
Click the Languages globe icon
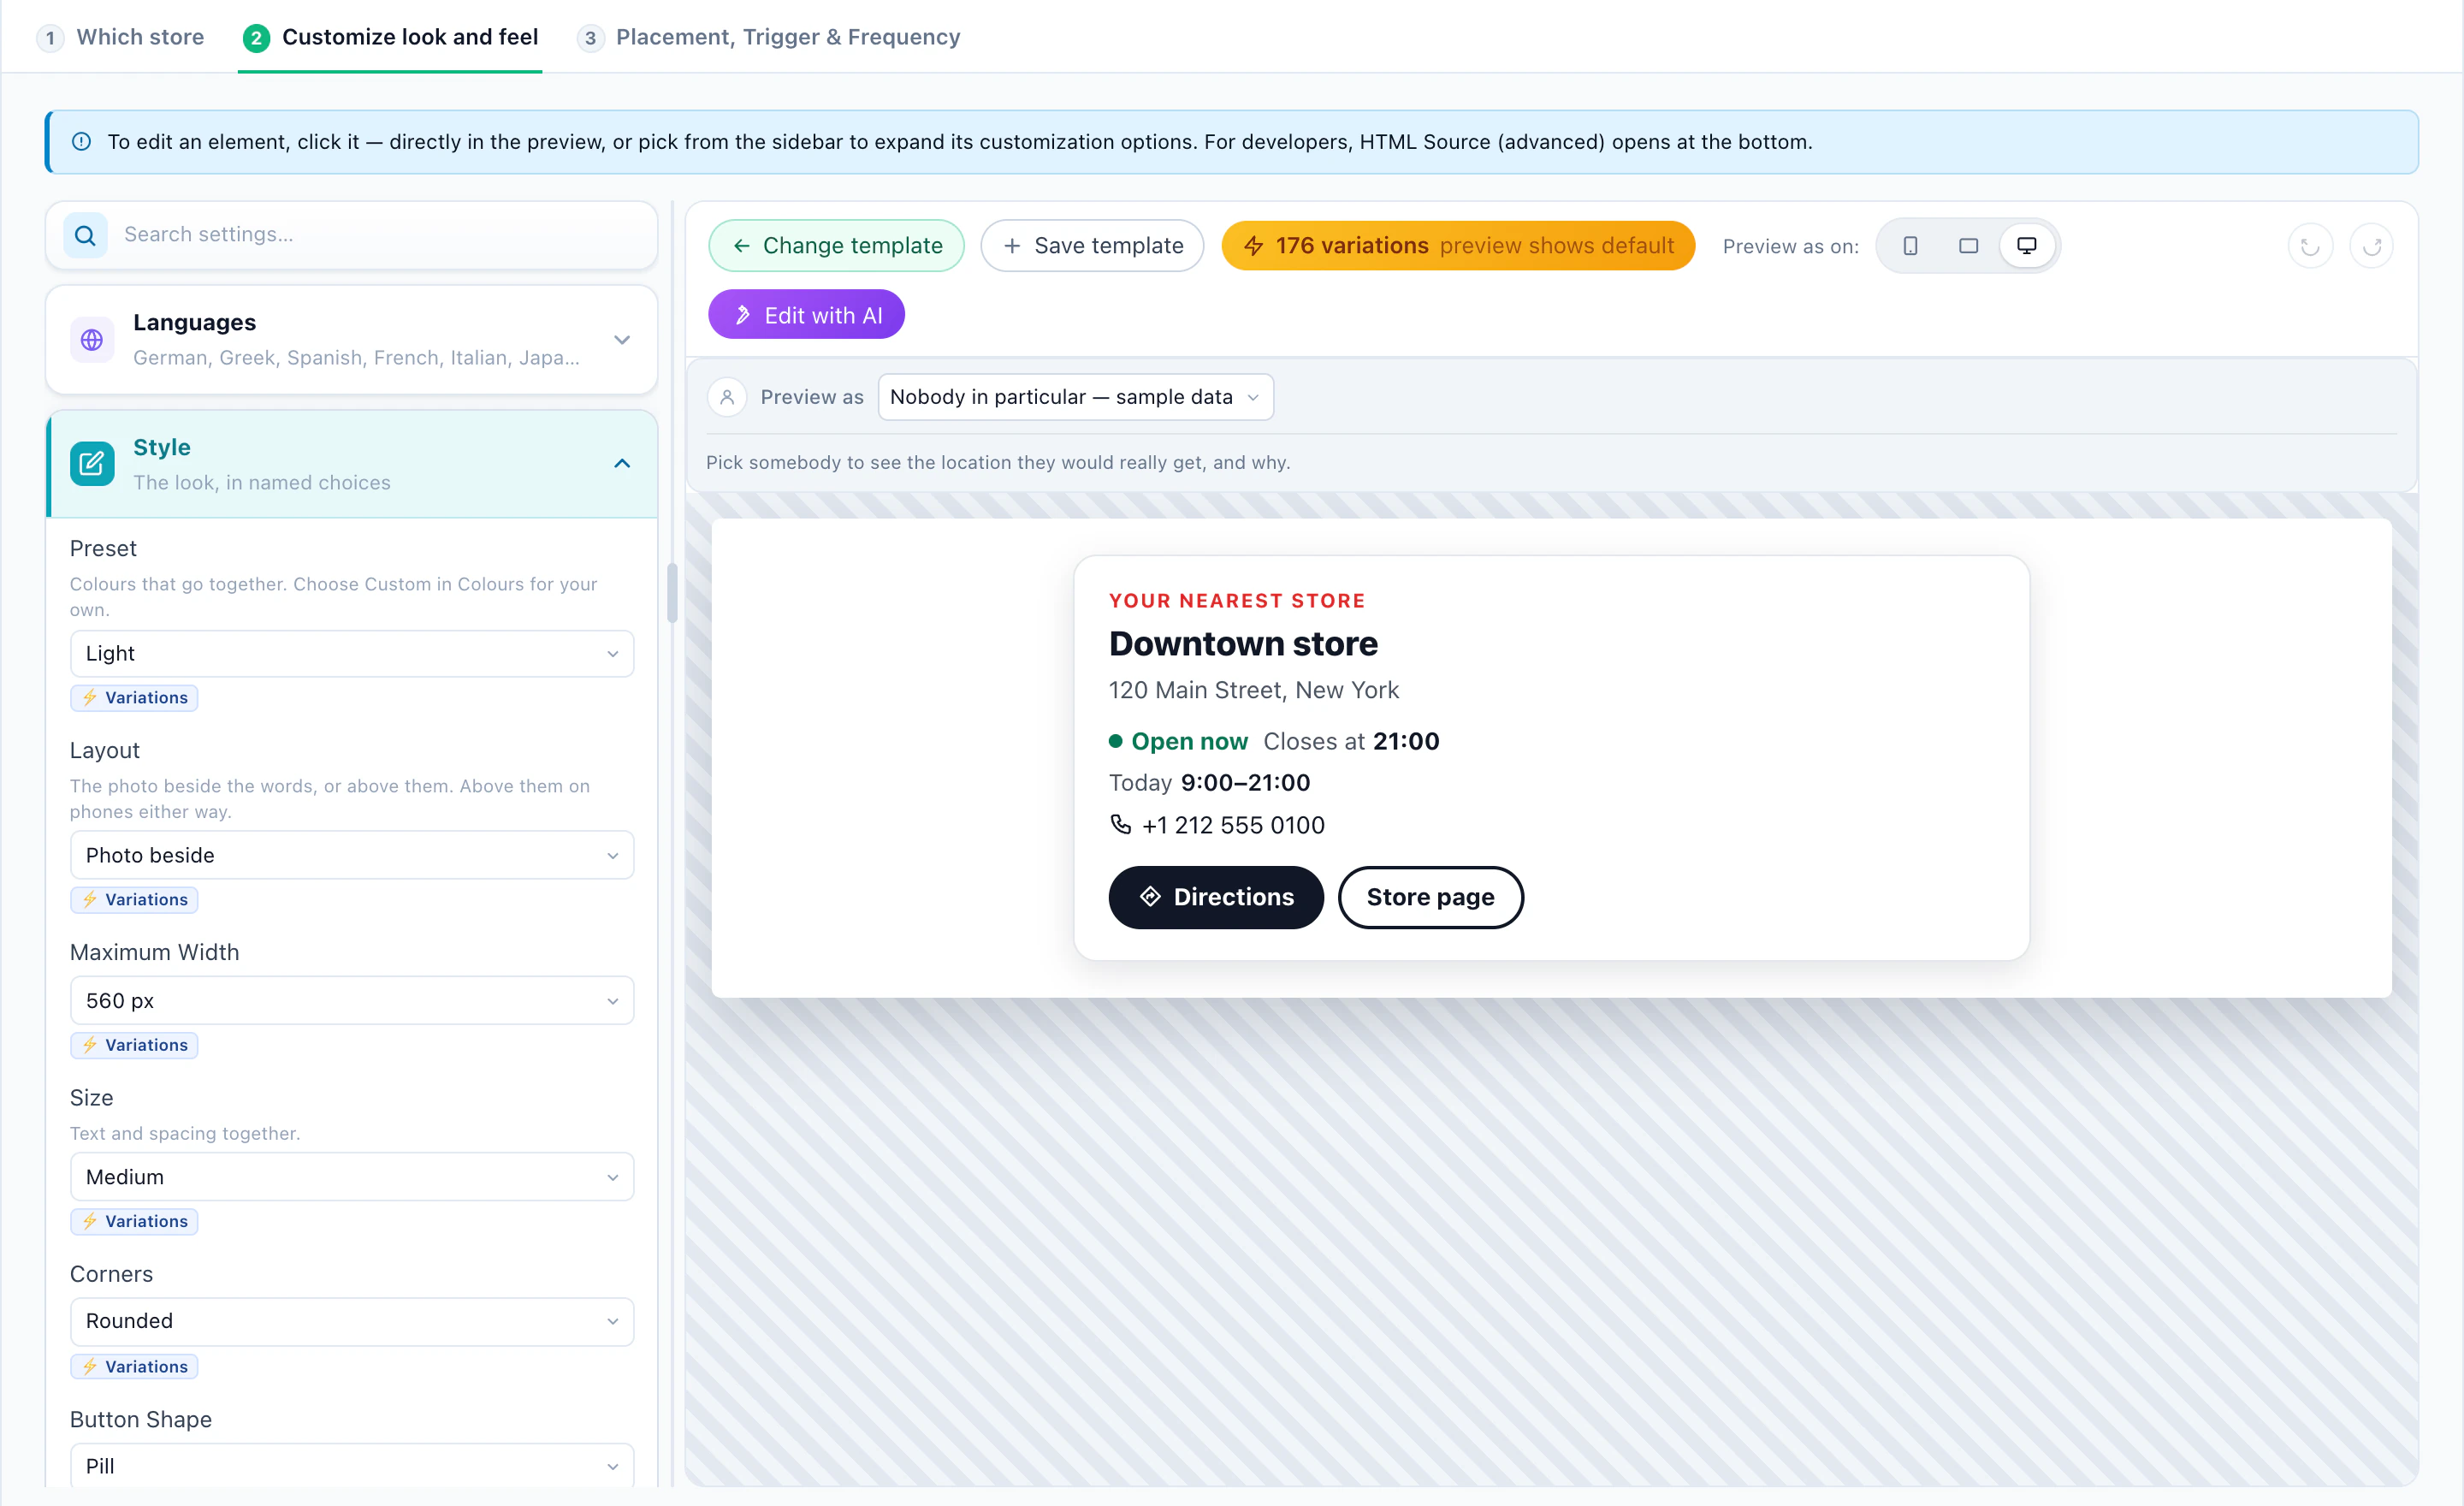(91, 340)
